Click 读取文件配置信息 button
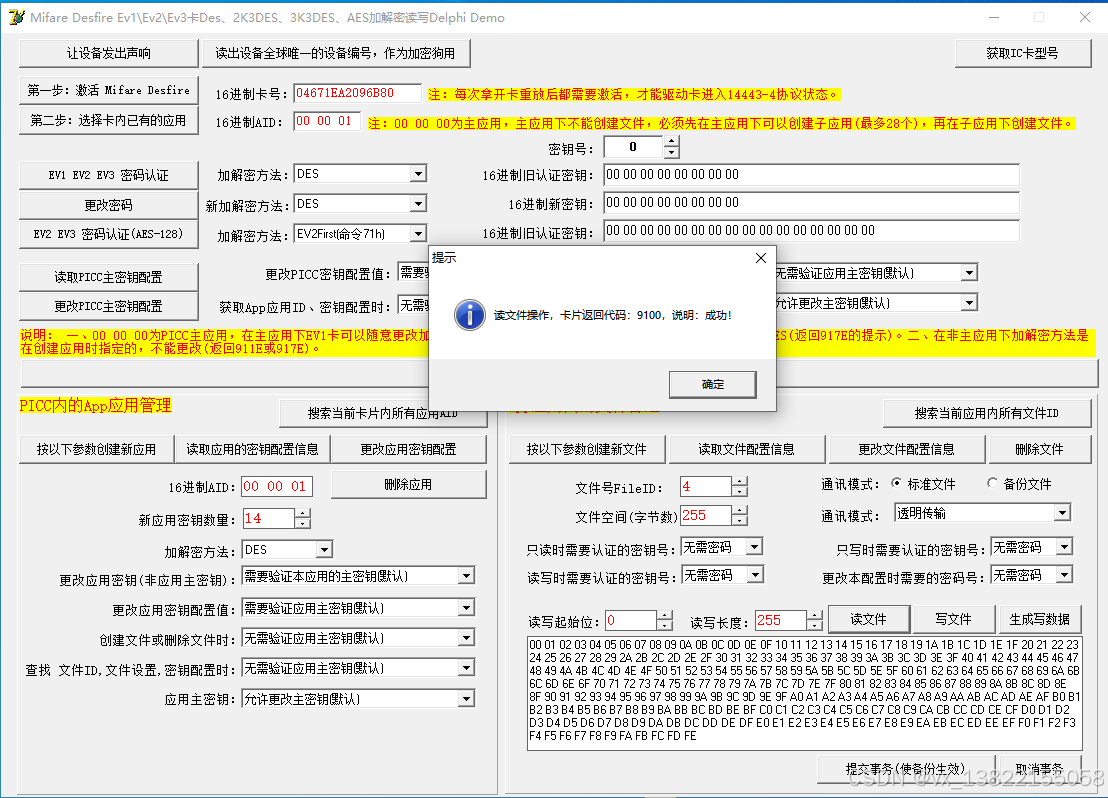The width and height of the screenshot is (1108, 798). pyautogui.click(x=746, y=450)
